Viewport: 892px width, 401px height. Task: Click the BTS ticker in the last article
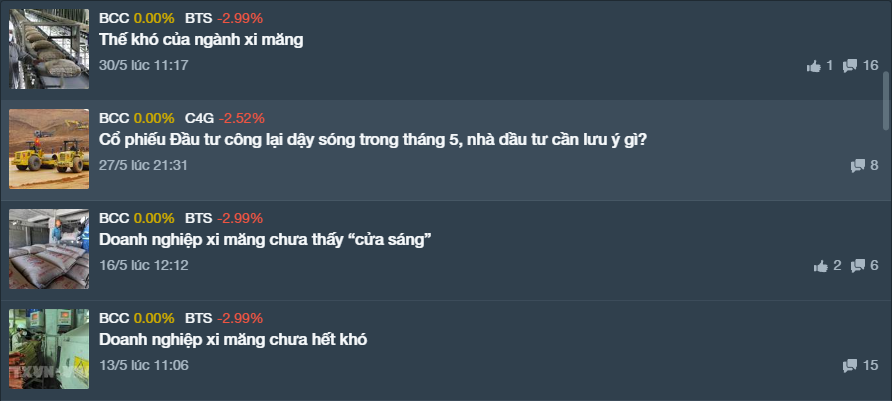[199, 318]
